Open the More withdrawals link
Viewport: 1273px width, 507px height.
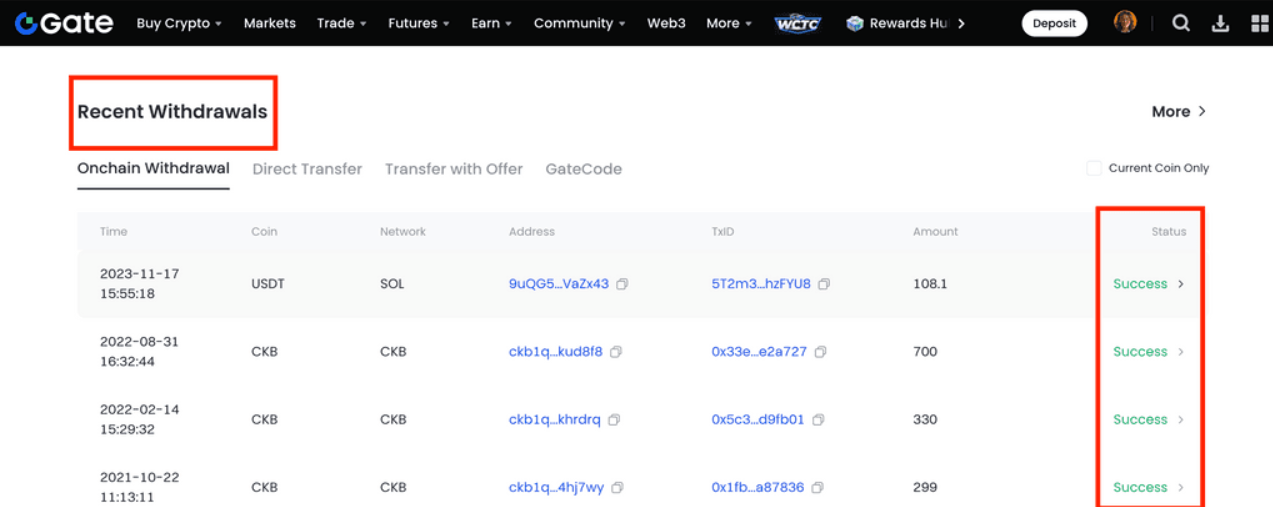[1178, 111]
